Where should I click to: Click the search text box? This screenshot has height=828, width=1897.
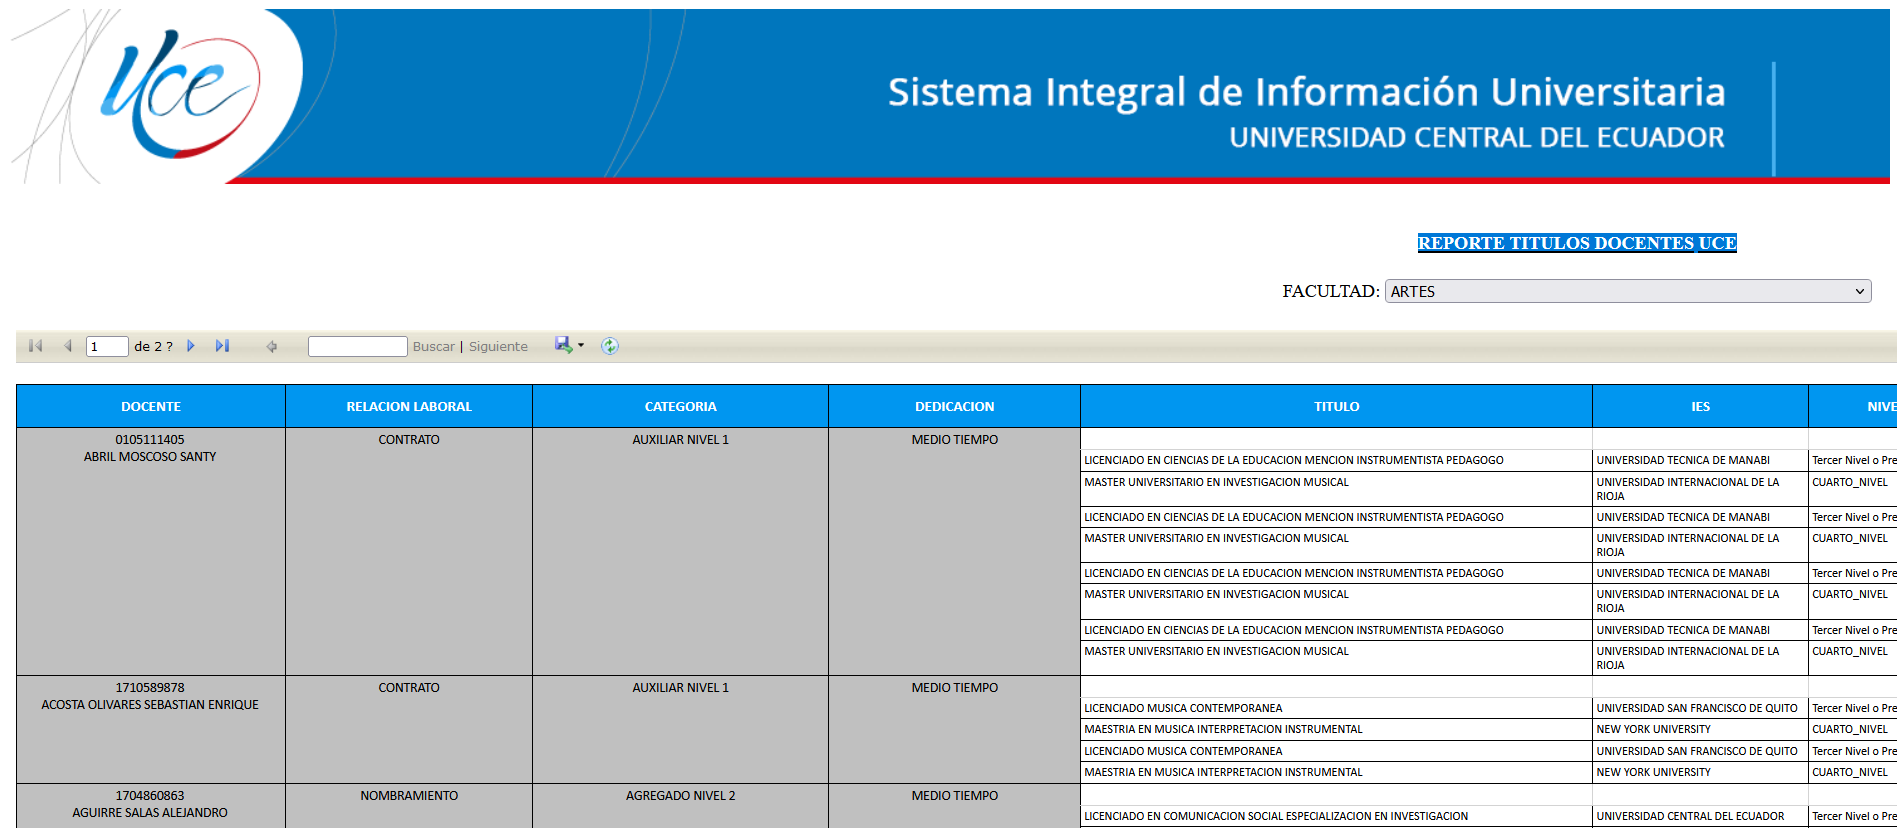pos(357,347)
